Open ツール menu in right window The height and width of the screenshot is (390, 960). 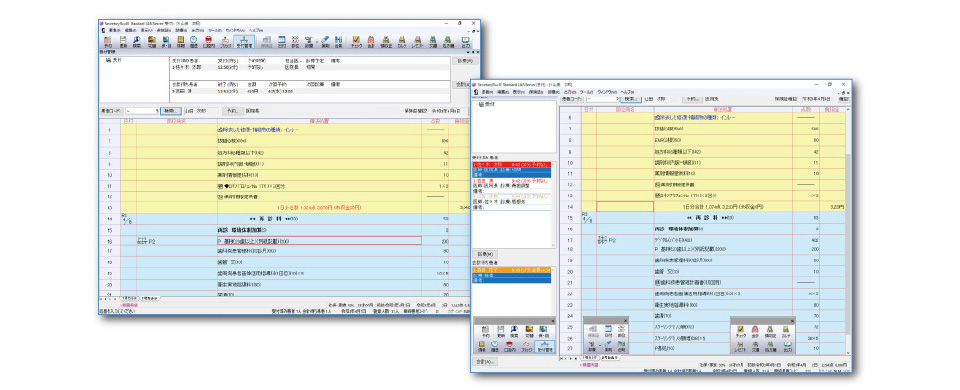click(587, 92)
